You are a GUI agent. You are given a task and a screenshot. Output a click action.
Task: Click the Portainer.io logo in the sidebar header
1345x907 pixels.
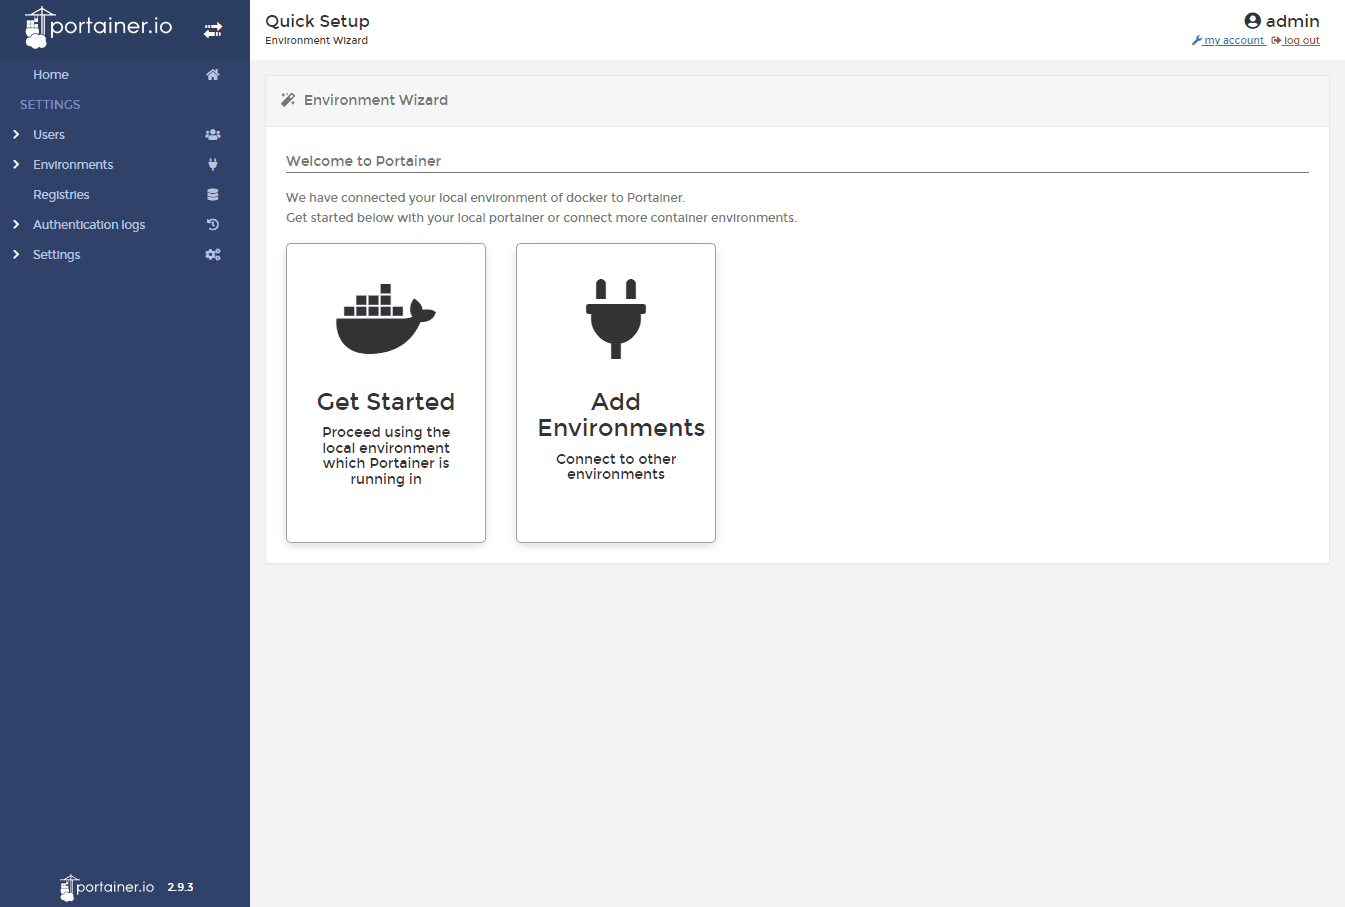pos(98,28)
